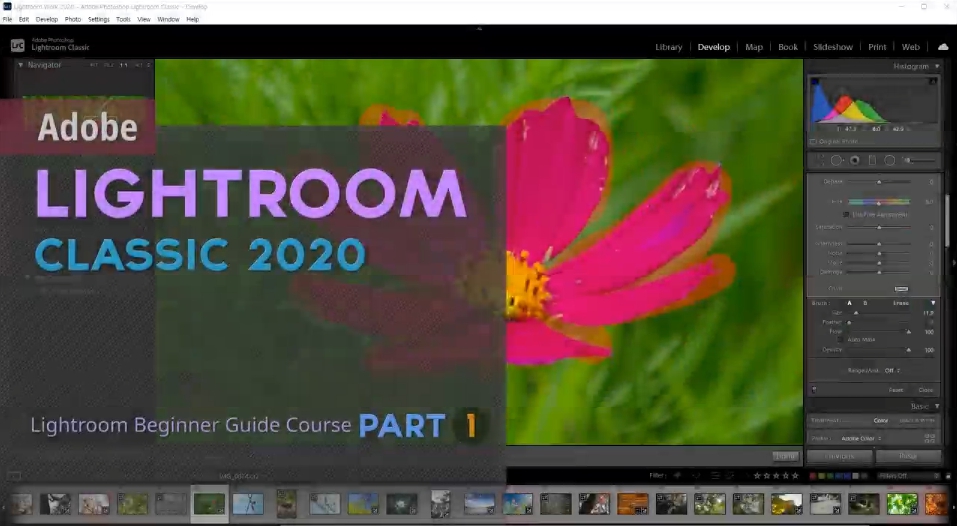The image size is (957, 526).
Task: Filter by five-star rating
Action: click(795, 475)
